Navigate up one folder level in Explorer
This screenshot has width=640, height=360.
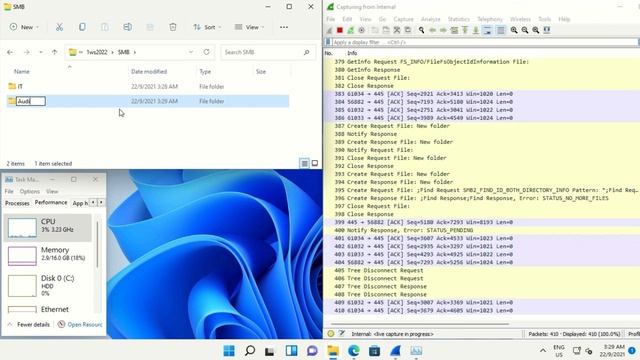[54, 52]
